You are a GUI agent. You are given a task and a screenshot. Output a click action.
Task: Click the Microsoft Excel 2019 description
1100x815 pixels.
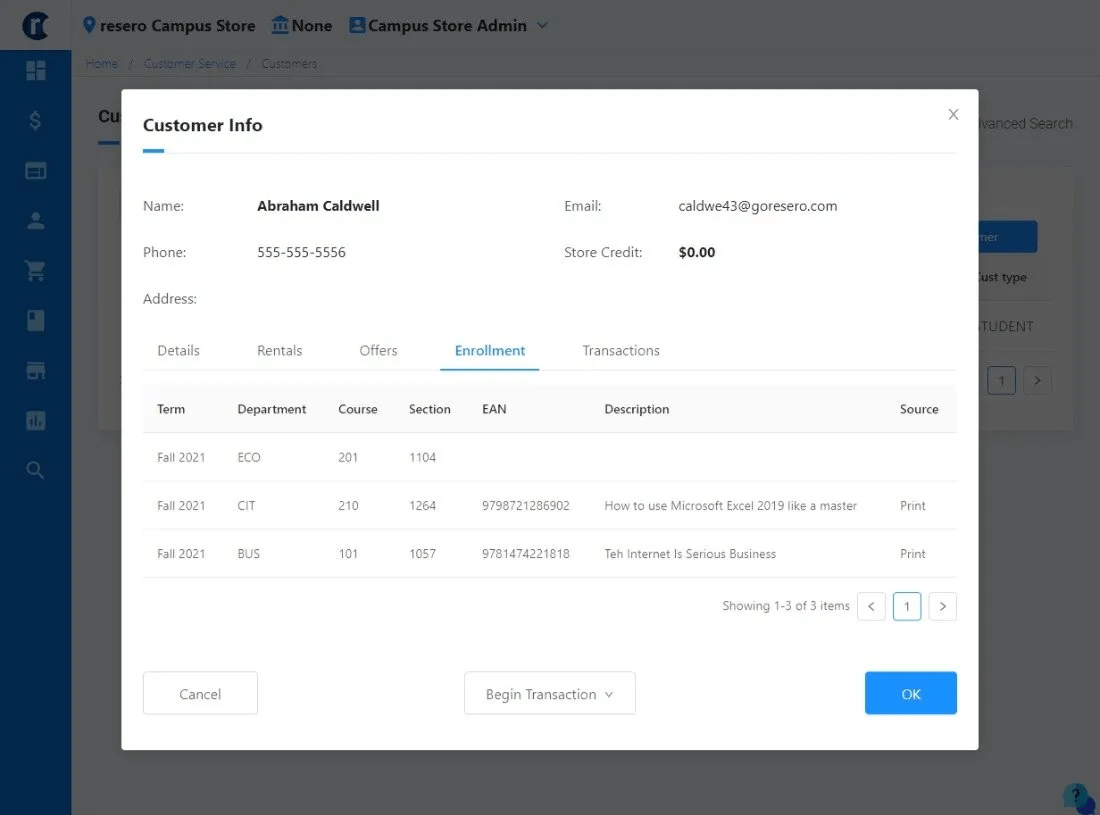[730, 506]
